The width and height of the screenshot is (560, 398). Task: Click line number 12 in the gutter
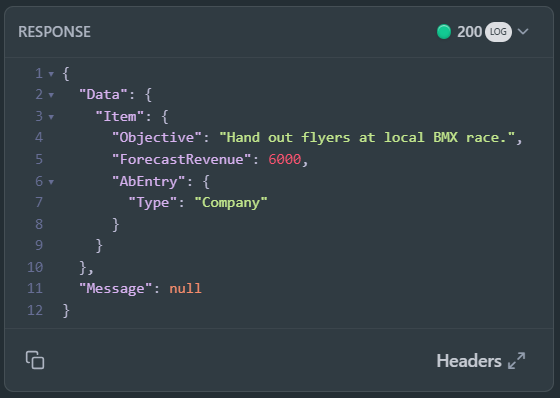point(35,310)
